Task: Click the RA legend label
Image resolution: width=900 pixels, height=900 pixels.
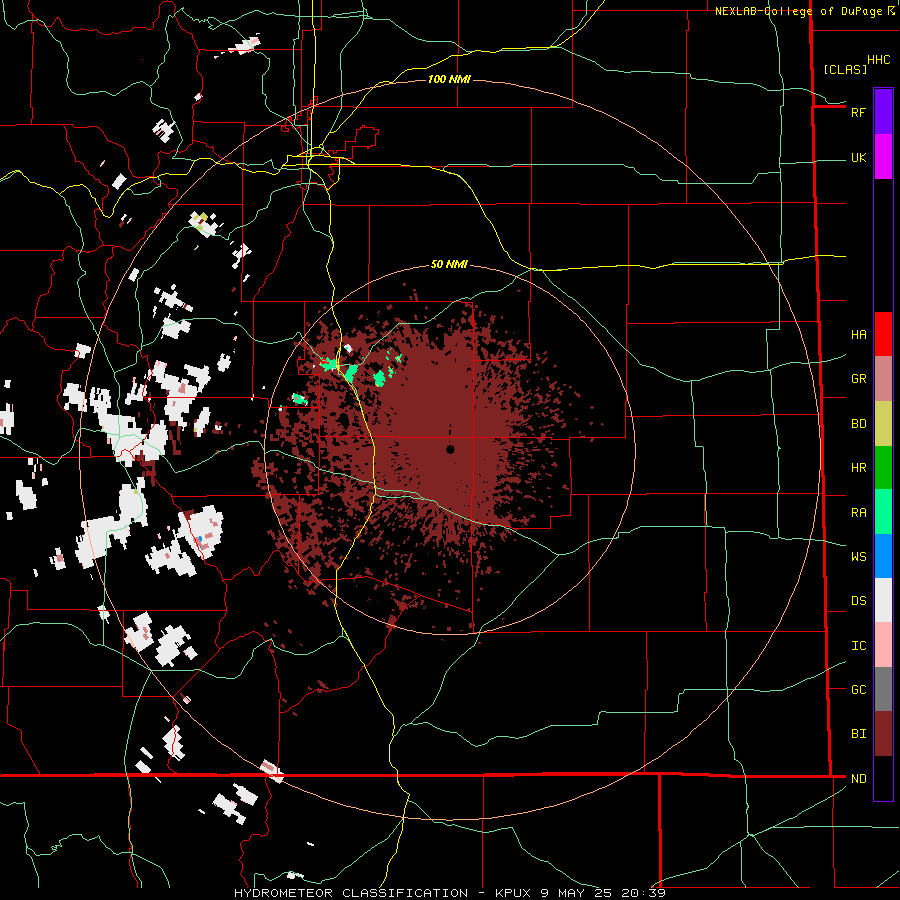Action: 858,513
